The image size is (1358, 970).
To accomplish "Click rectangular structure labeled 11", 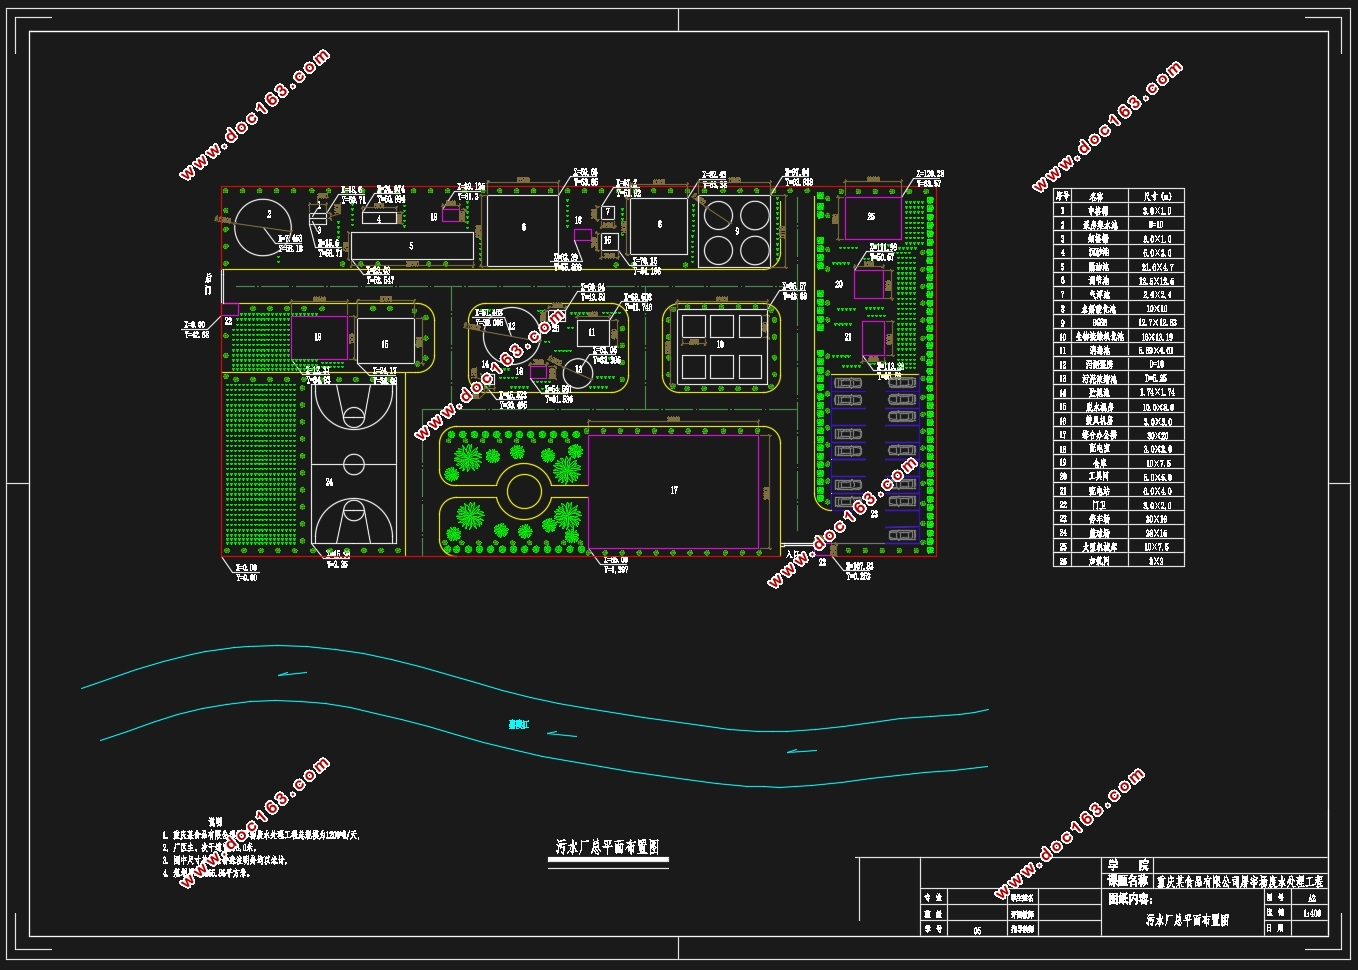I will point(591,333).
